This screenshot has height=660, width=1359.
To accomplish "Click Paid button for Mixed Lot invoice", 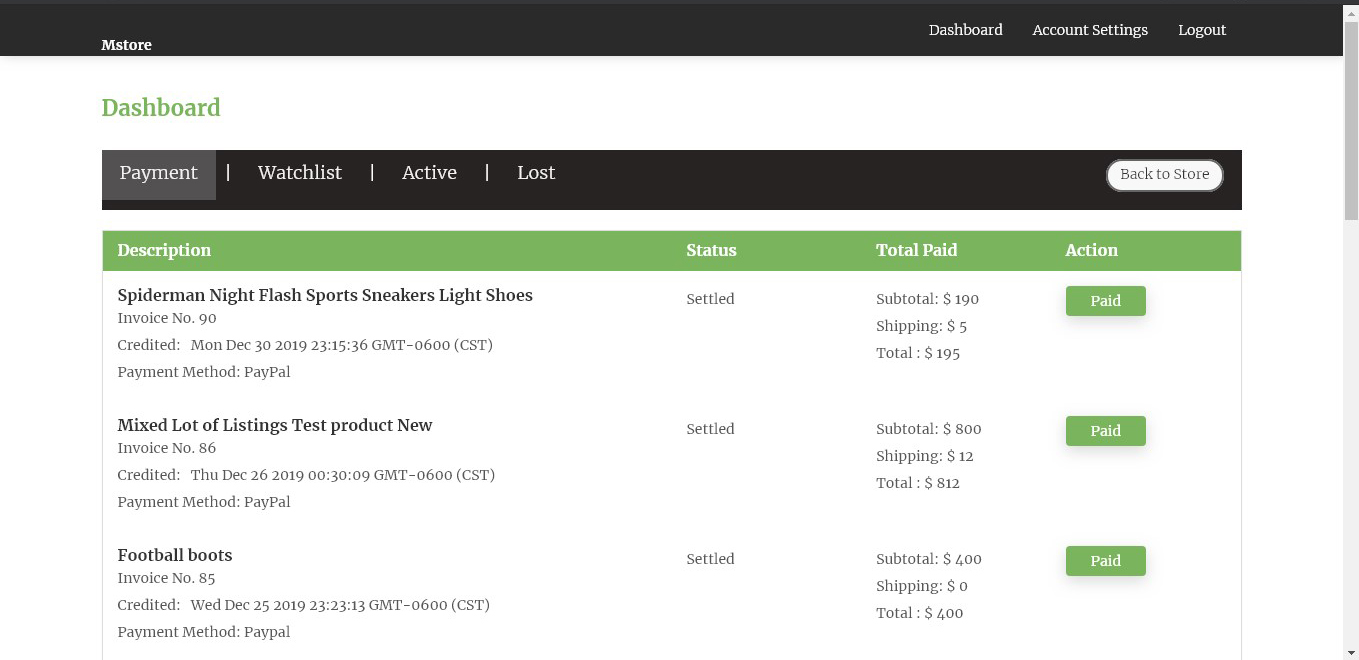I will coord(1105,431).
